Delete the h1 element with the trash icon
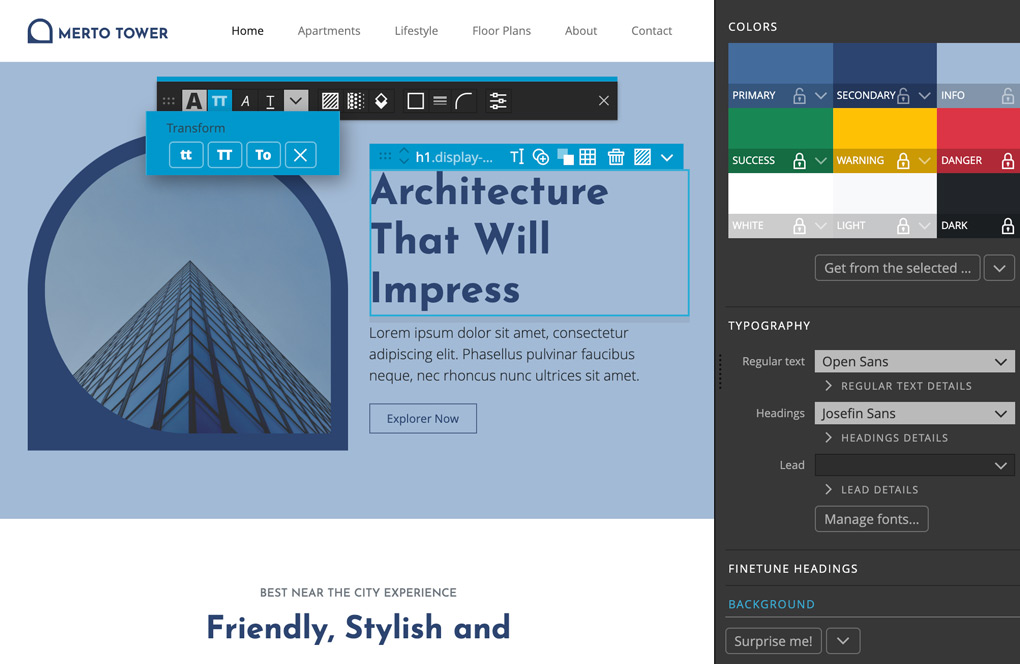Screen dimensions: 1020x664 pos(615,157)
